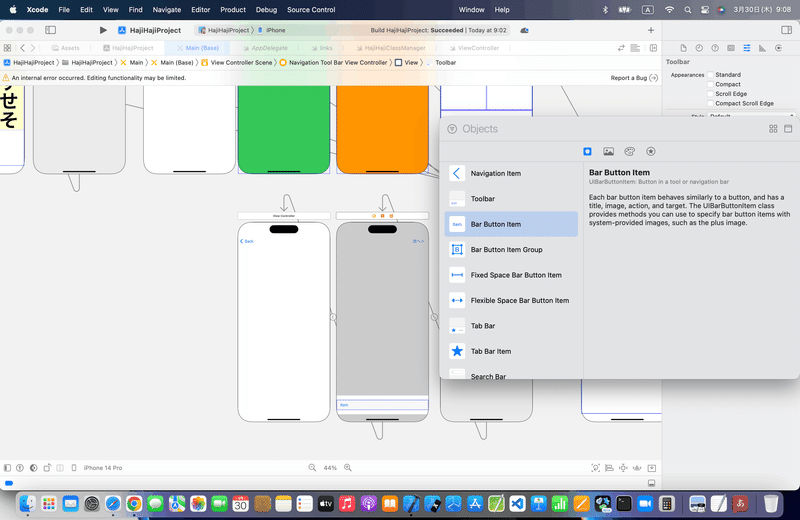This screenshot has width=800, height=520.
Task: Open Add New Constraints icon
Action: pyautogui.click(x=623, y=468)
